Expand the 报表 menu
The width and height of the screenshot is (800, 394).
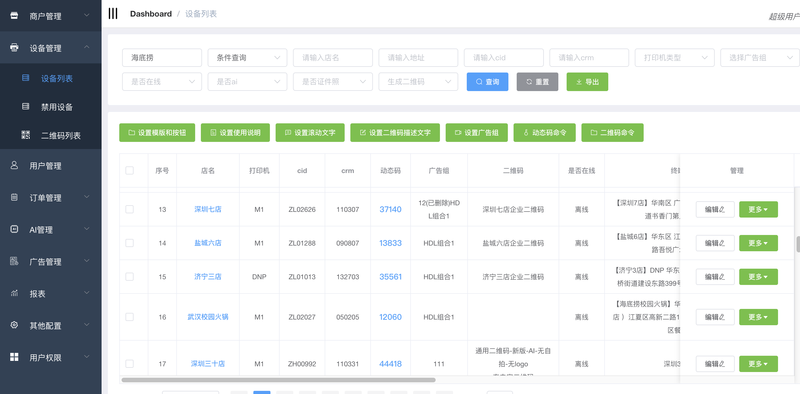(x=51, y=293)
